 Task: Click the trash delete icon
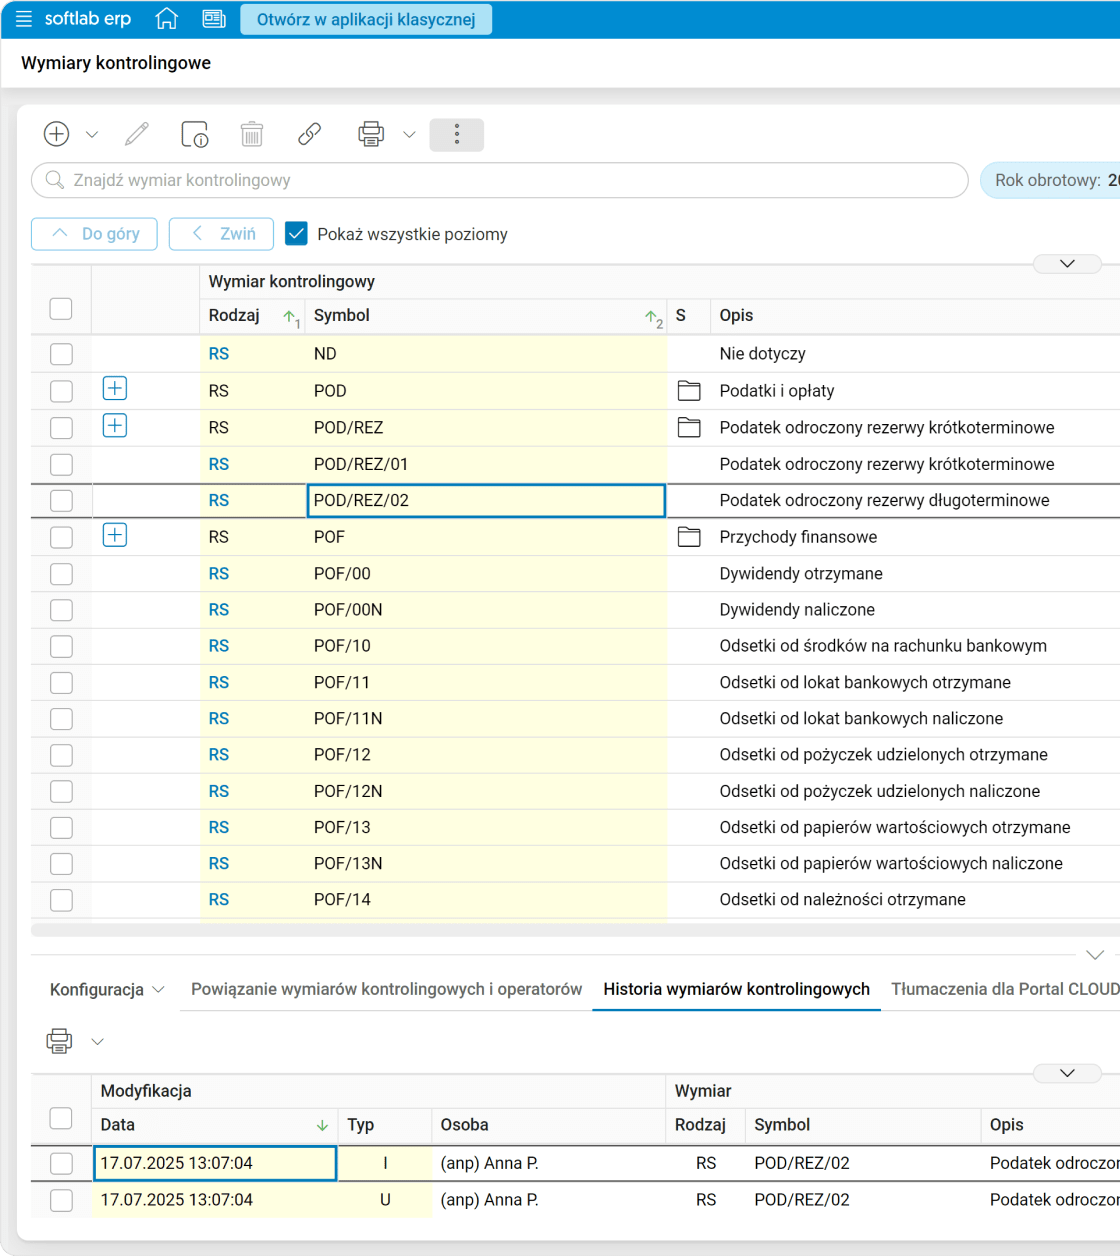(x=252, y=134)
